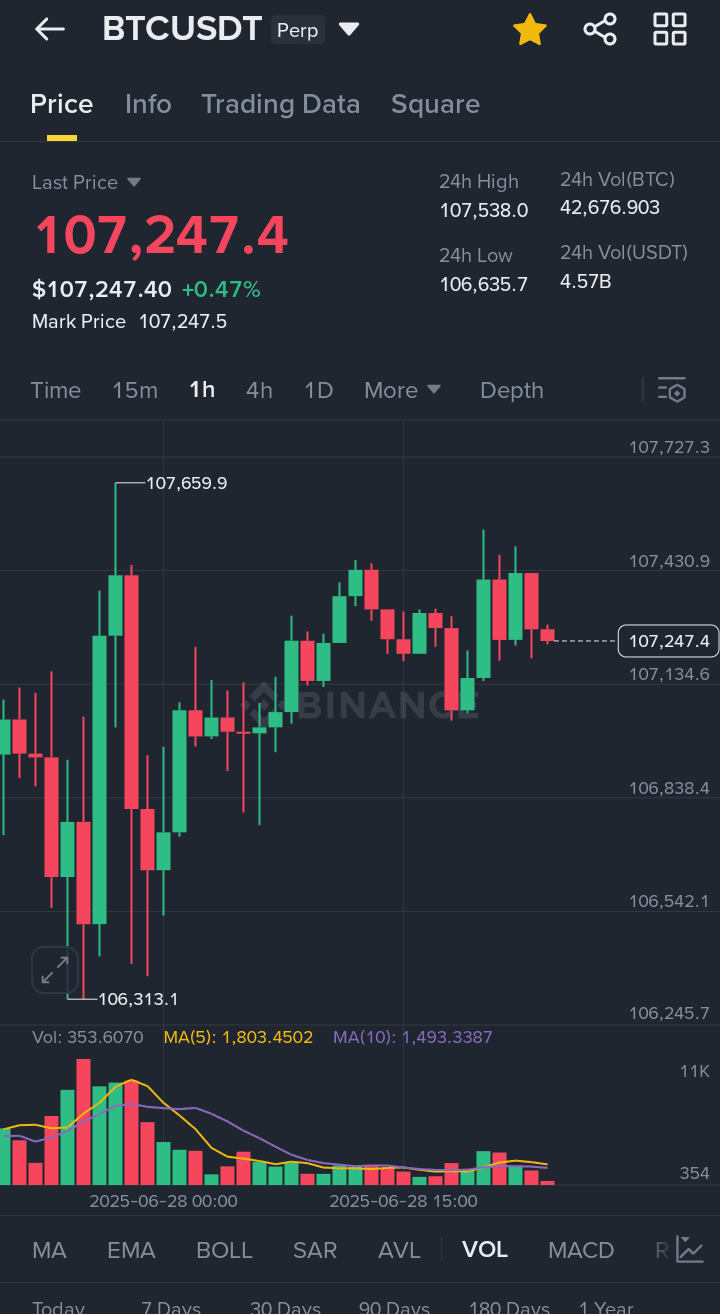Toggle the favorite star icon
The height and width of the screenshot is (1314, 720).
(529, 30)
